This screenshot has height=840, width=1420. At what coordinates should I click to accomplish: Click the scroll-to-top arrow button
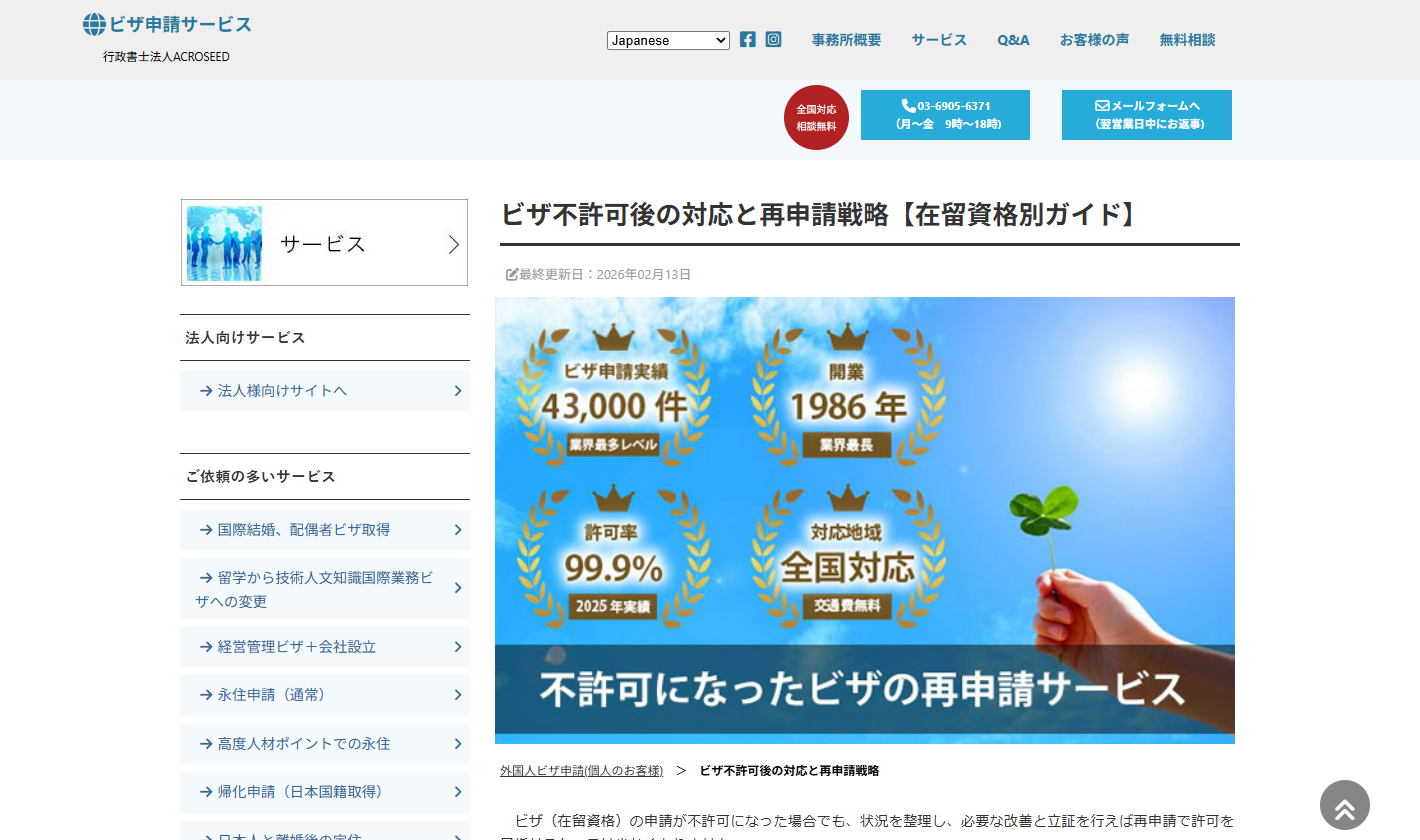tap(1344, 804)
